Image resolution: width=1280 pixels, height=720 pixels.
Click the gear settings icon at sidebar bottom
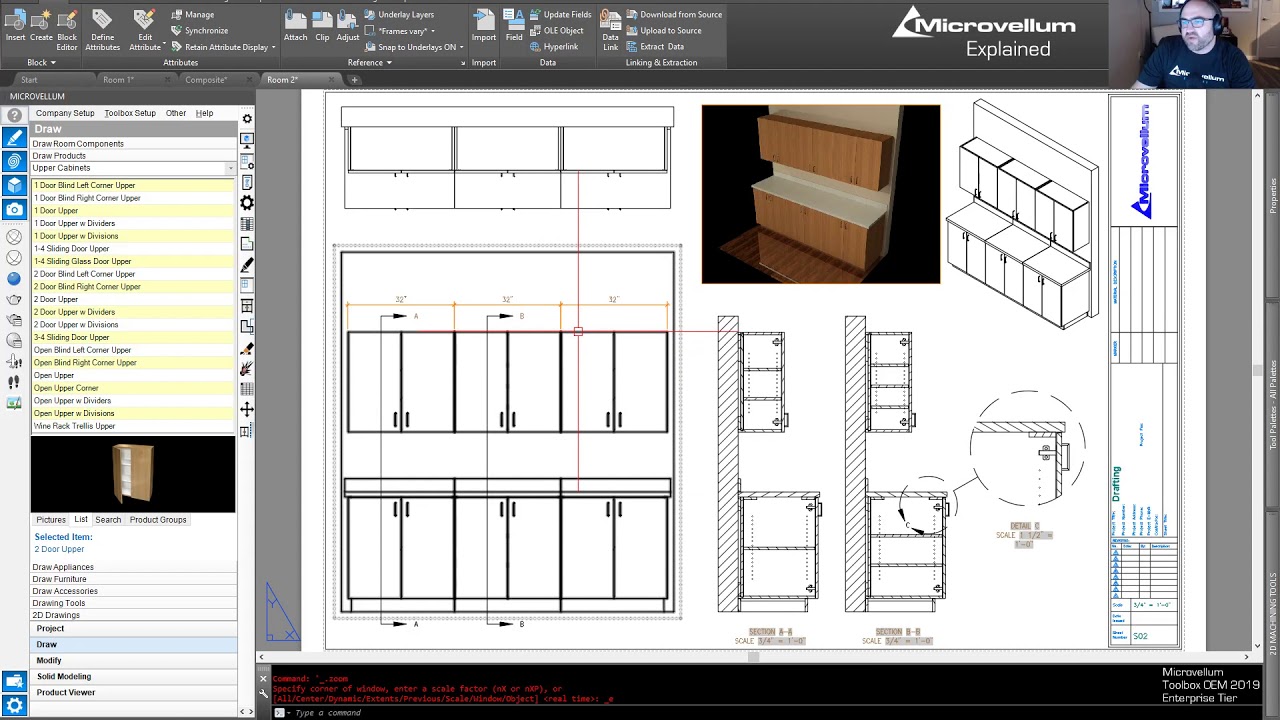[x=14, y=707]
